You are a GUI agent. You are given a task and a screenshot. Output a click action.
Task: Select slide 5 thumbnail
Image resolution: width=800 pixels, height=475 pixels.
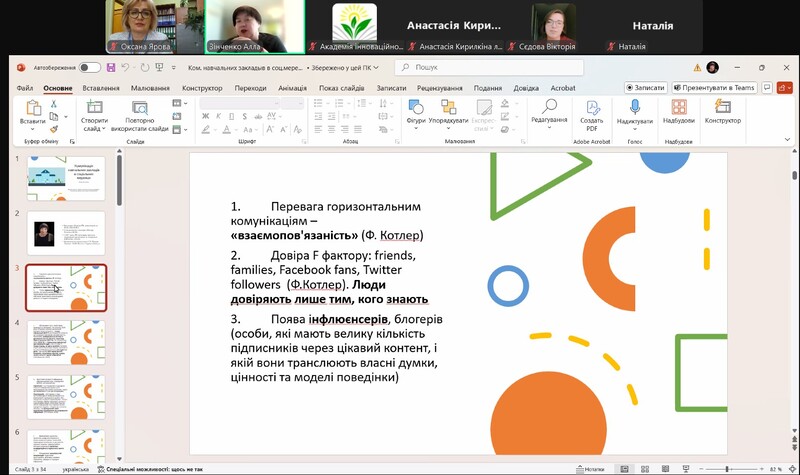[x=66, y=397]
